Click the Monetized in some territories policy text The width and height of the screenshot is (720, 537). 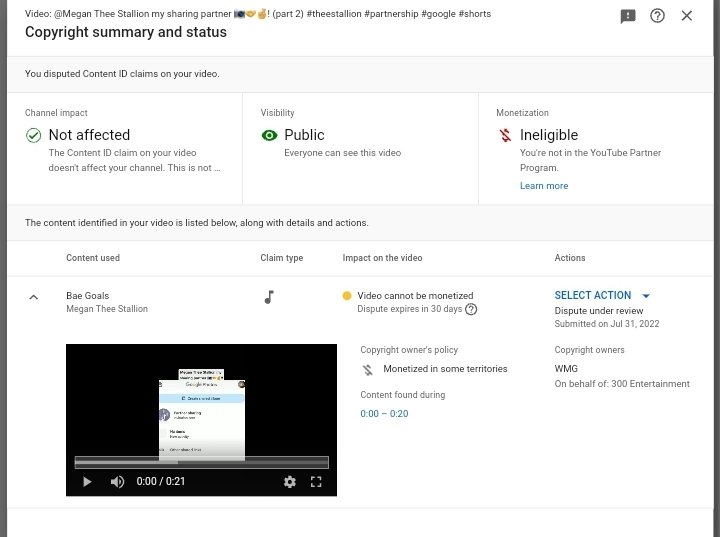click(x=445, y=368)
